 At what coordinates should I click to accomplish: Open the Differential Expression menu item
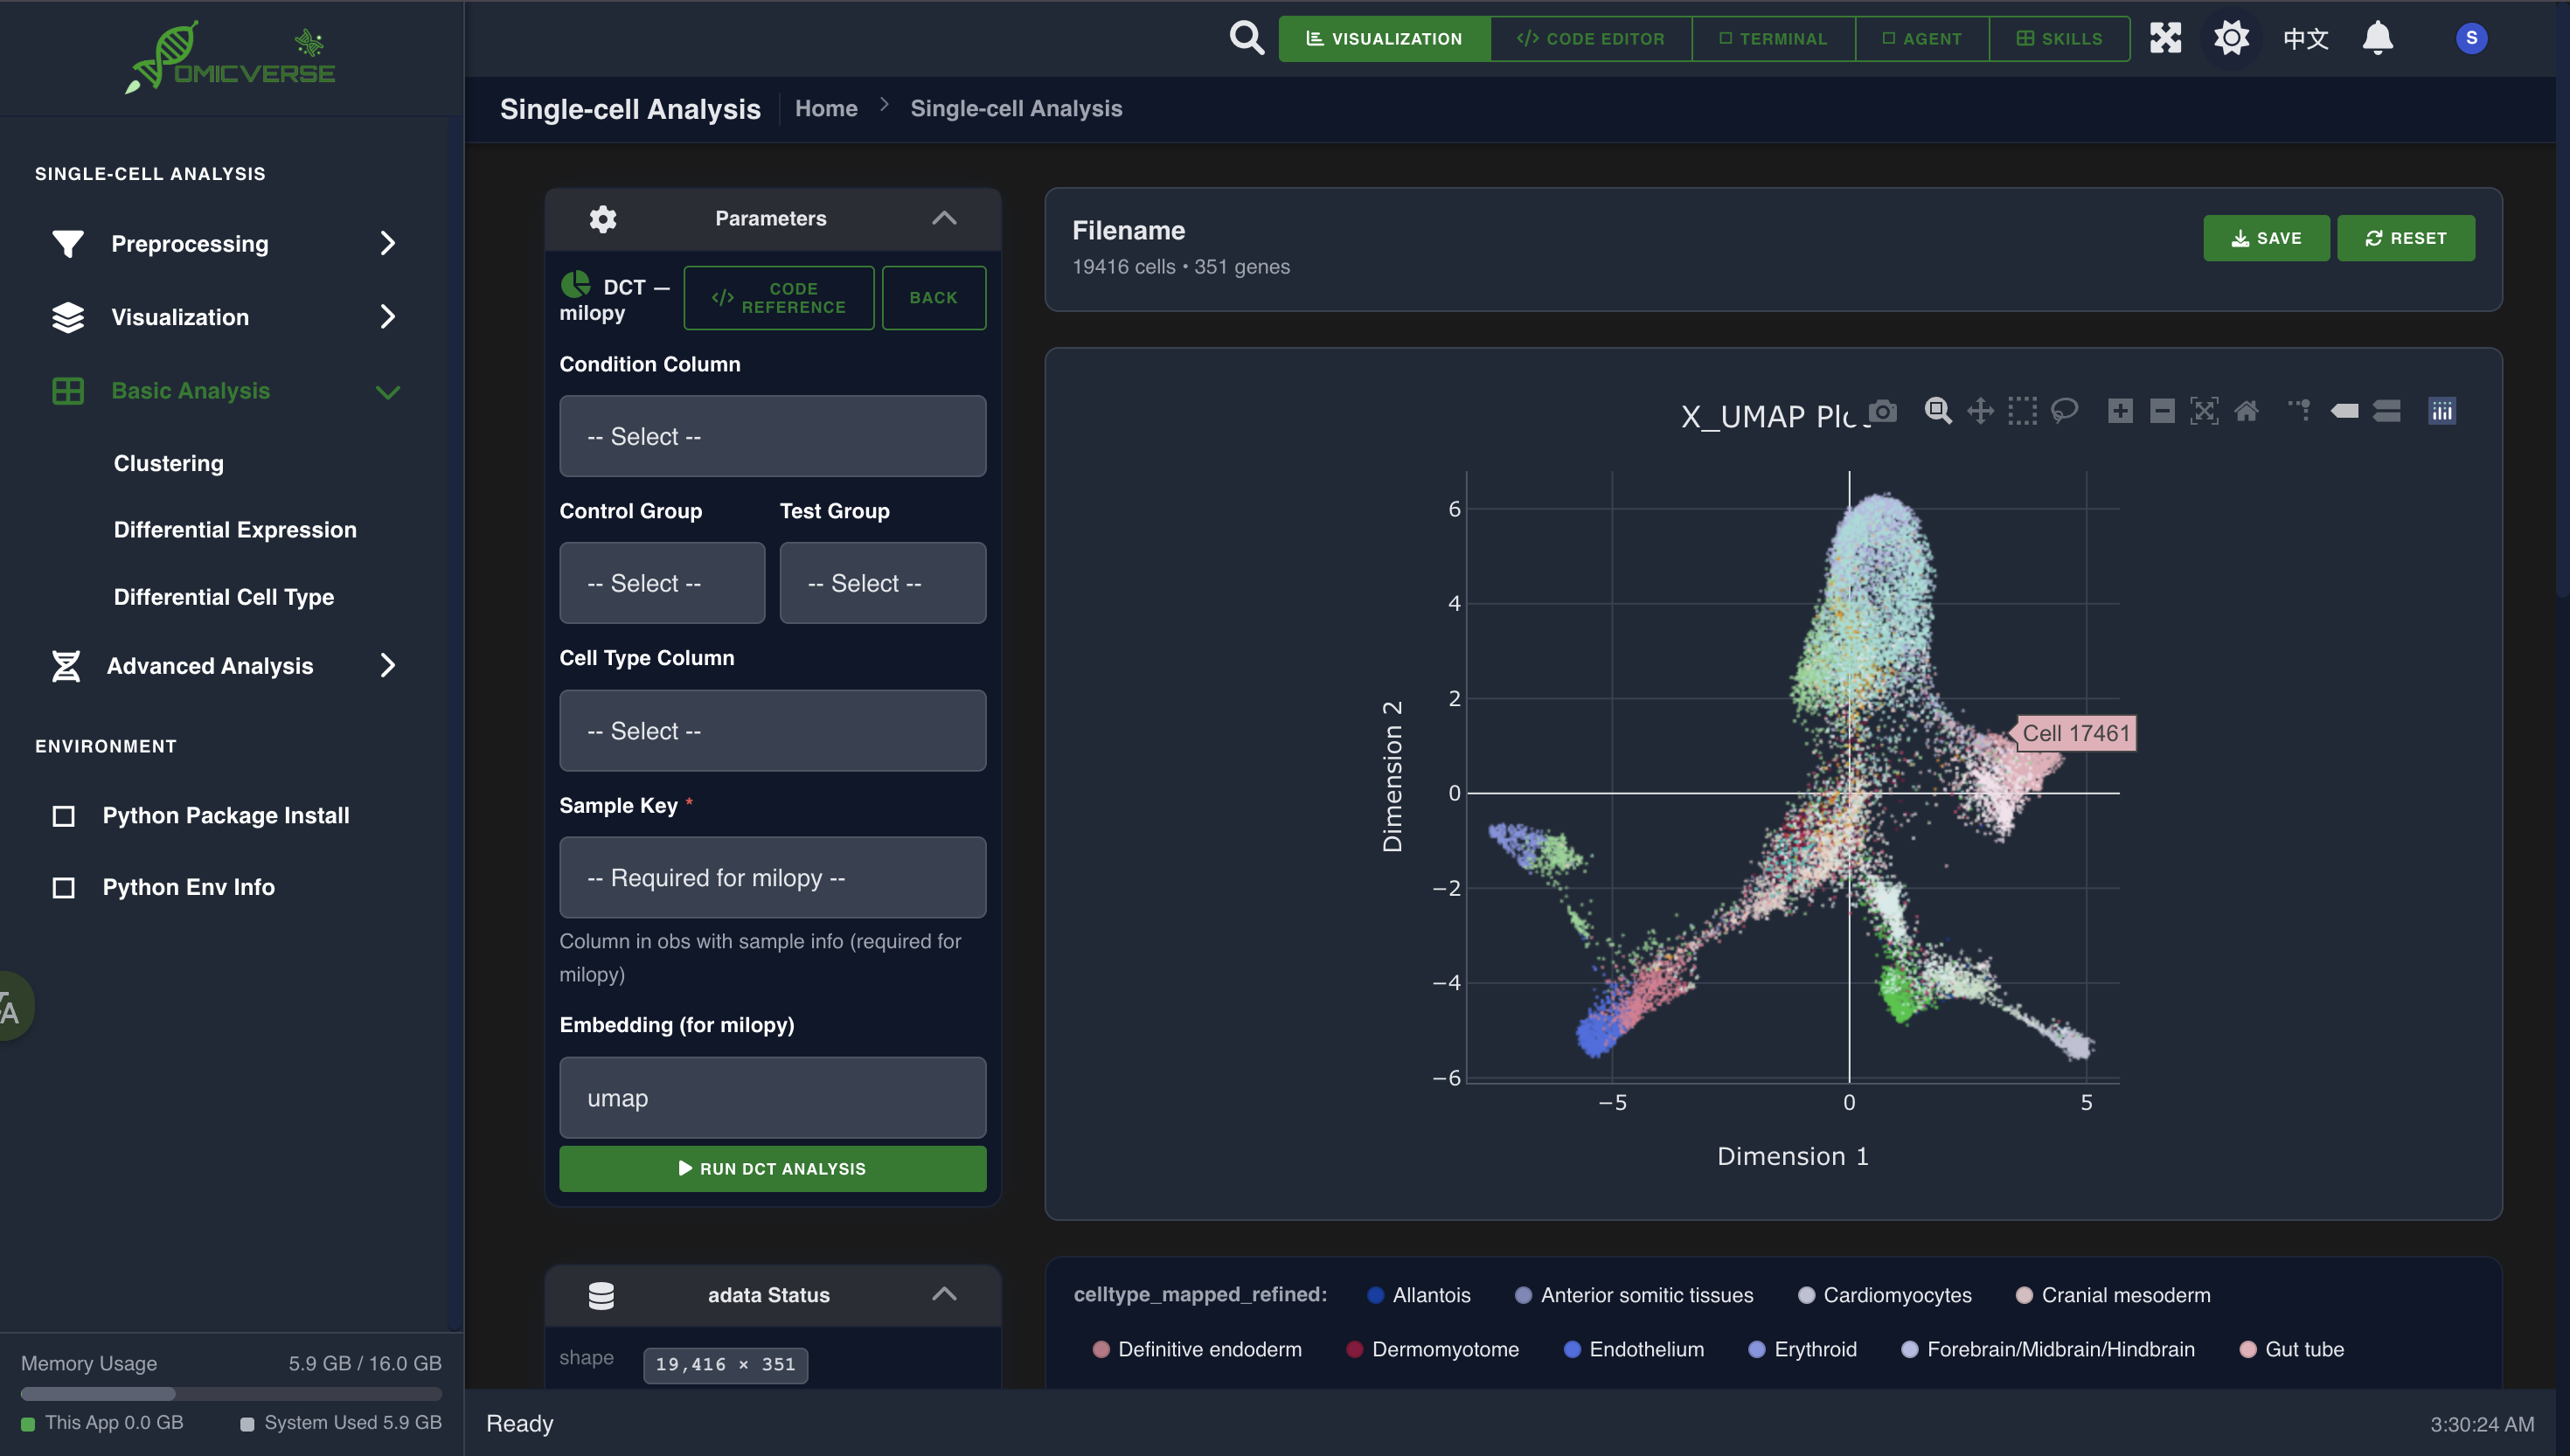click(235, 529)
